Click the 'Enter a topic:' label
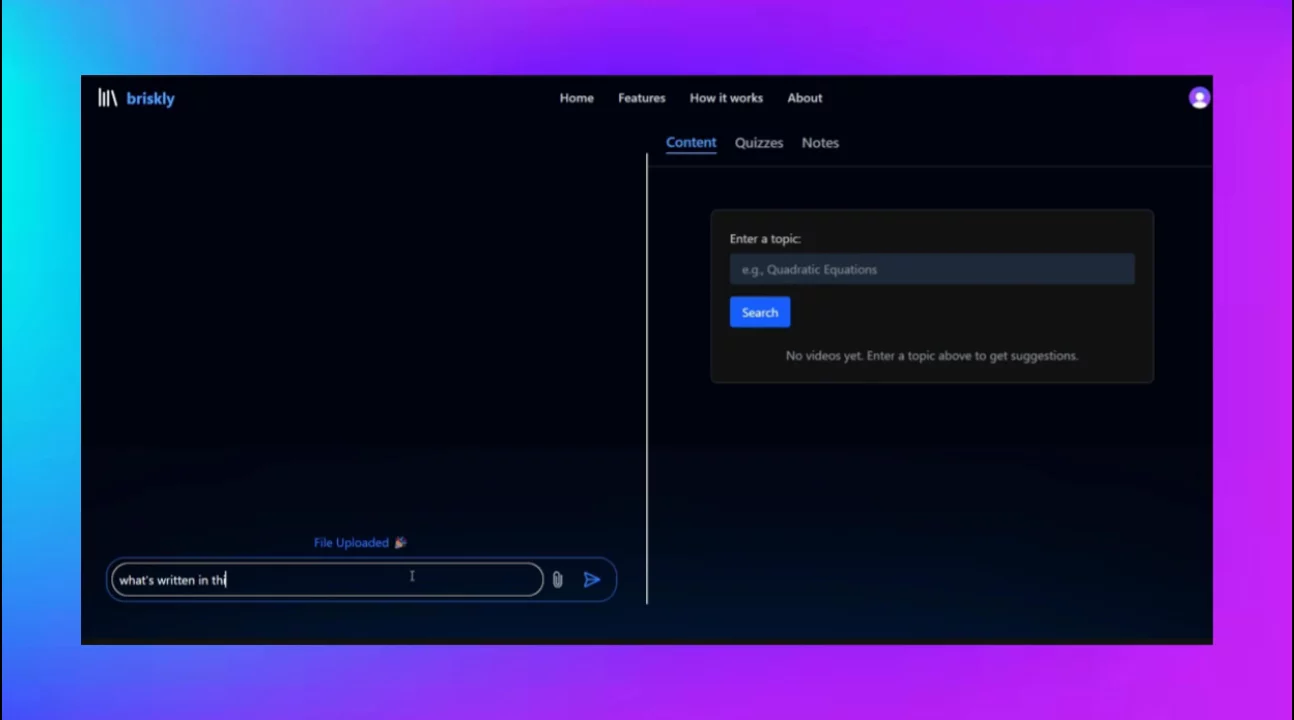Screen dimensions: 1294x720 pos(765,239)
